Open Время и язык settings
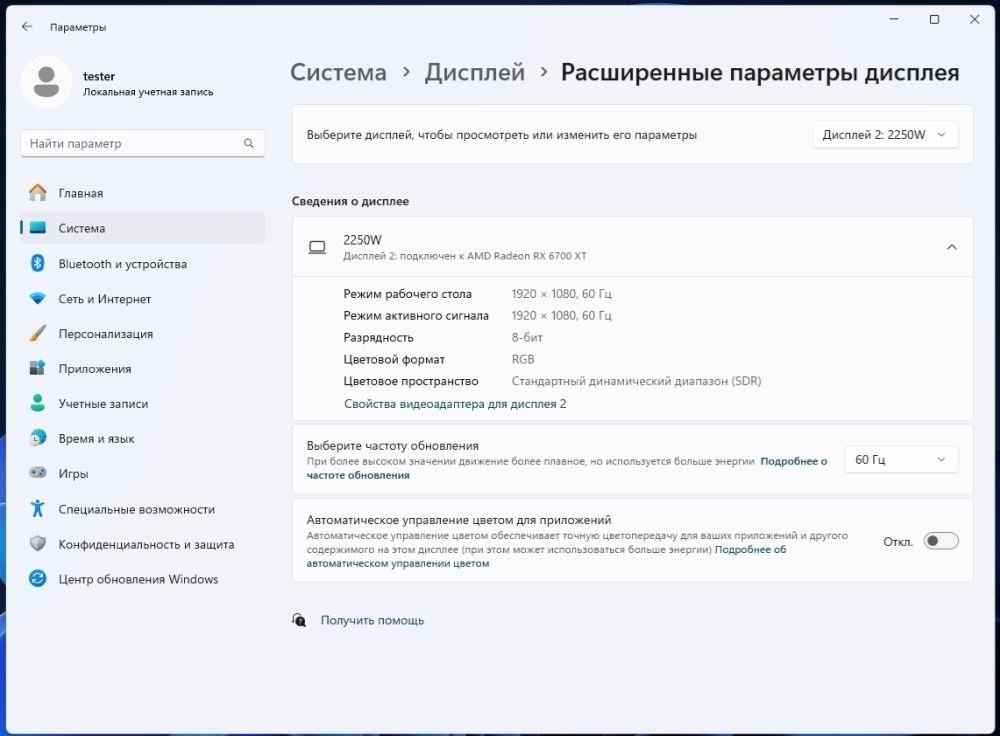The width and height of the screenshot is (1000, 736). point(143,439)
